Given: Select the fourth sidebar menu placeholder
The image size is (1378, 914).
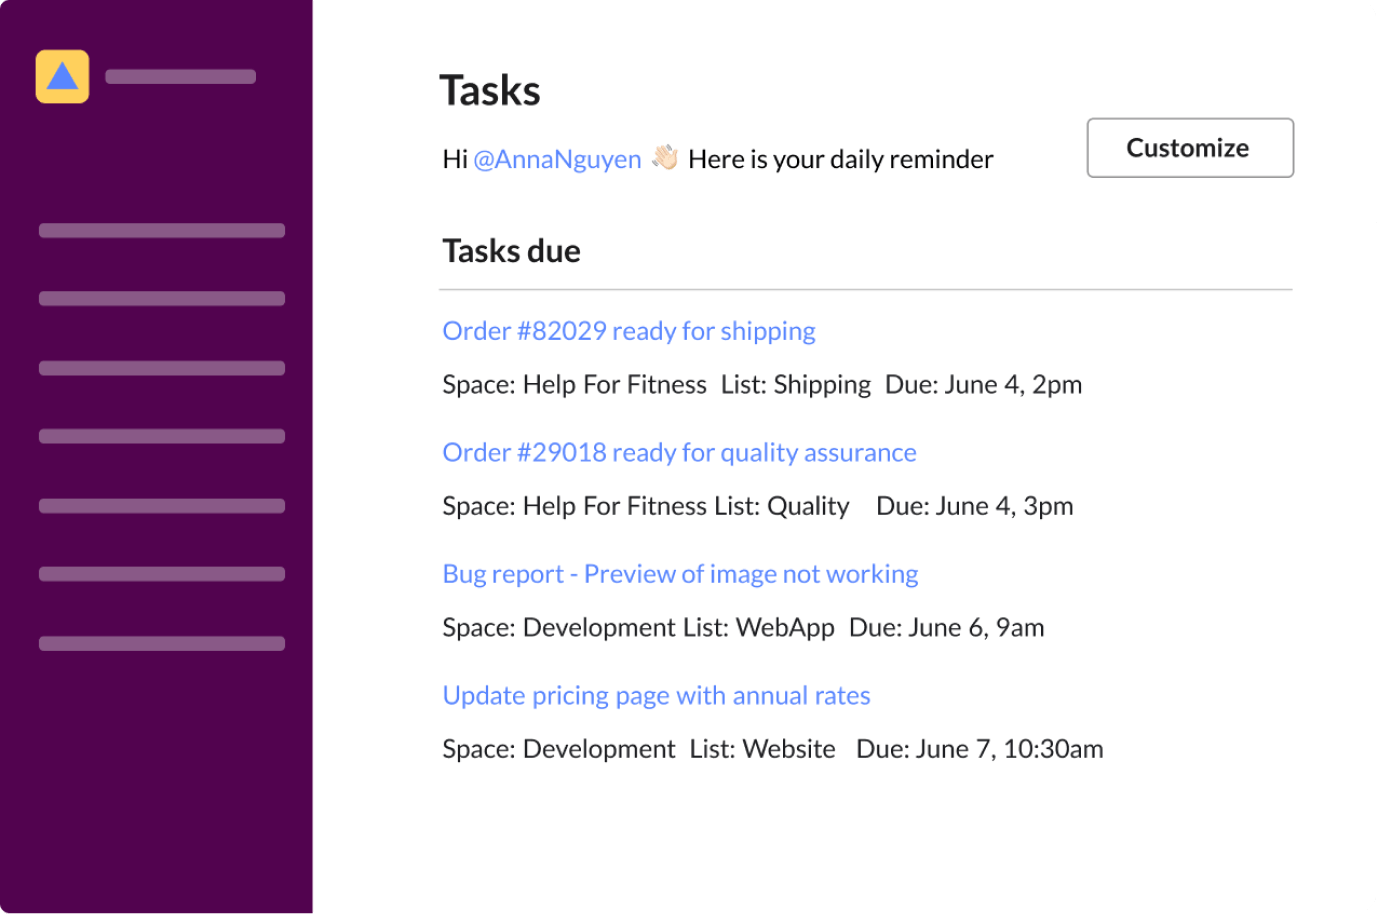Looking at the screenshot, I should (162, 436).
